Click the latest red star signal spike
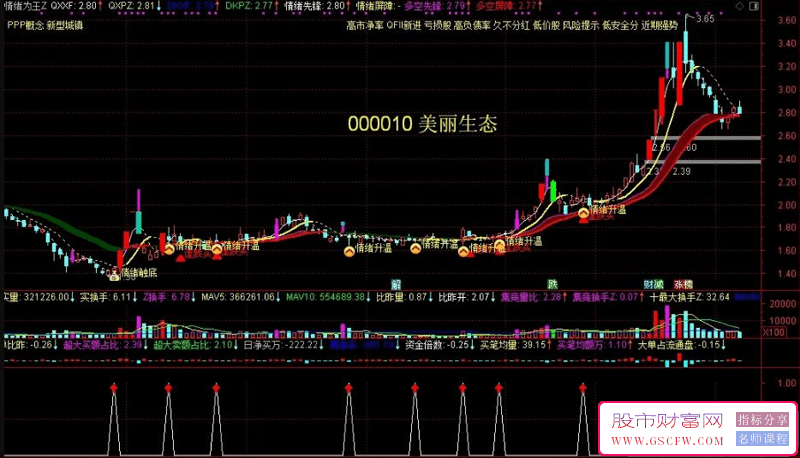 click(583, 389)
